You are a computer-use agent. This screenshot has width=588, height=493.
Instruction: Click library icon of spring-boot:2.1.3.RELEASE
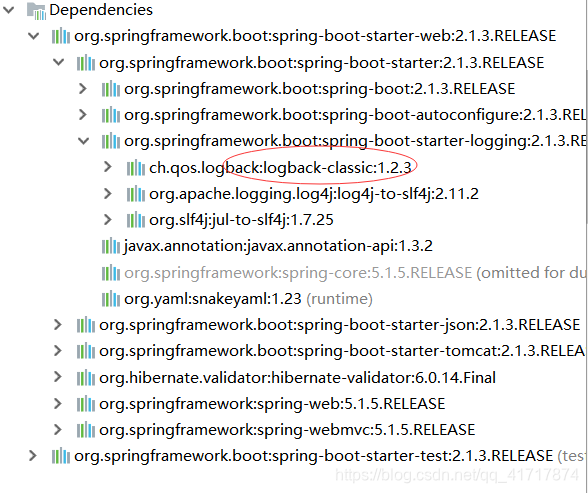pyautogui.click(x=111, y=89)
